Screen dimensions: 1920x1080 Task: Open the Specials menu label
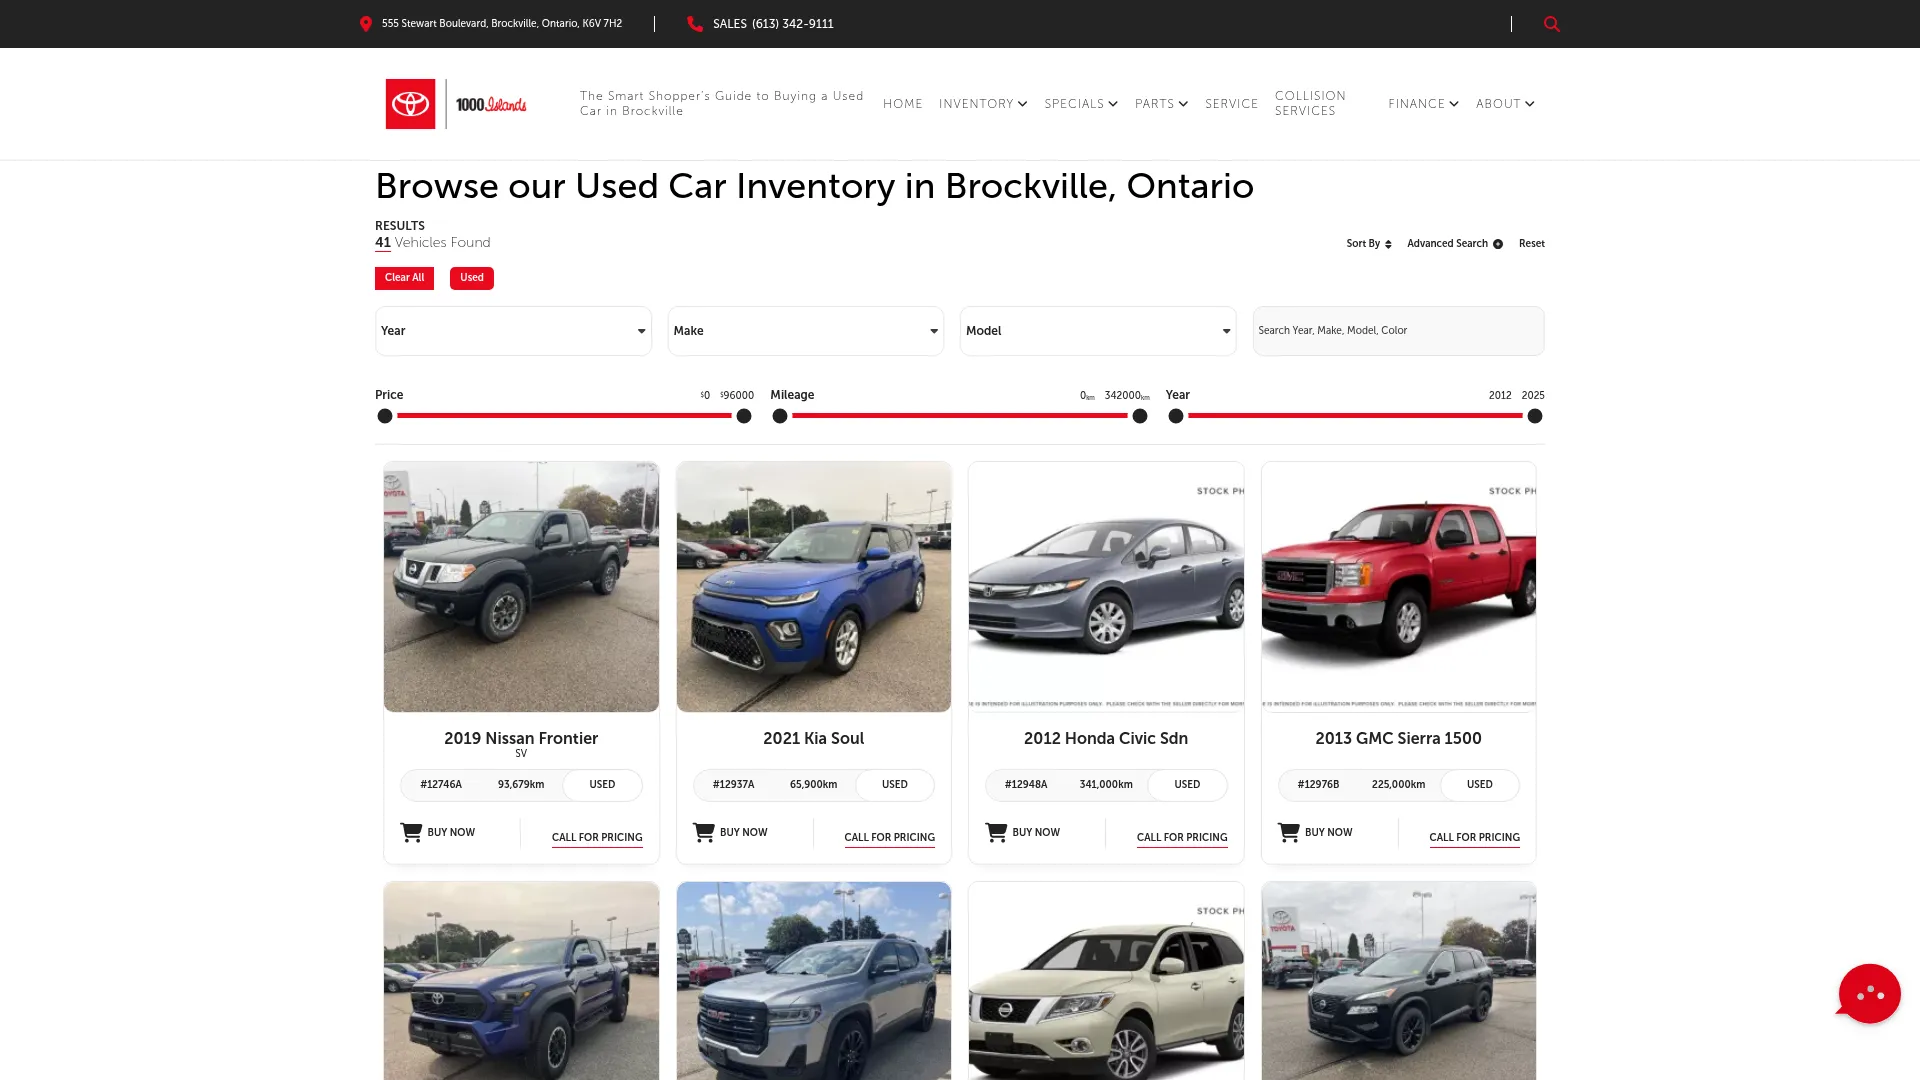coord(1074,104)
